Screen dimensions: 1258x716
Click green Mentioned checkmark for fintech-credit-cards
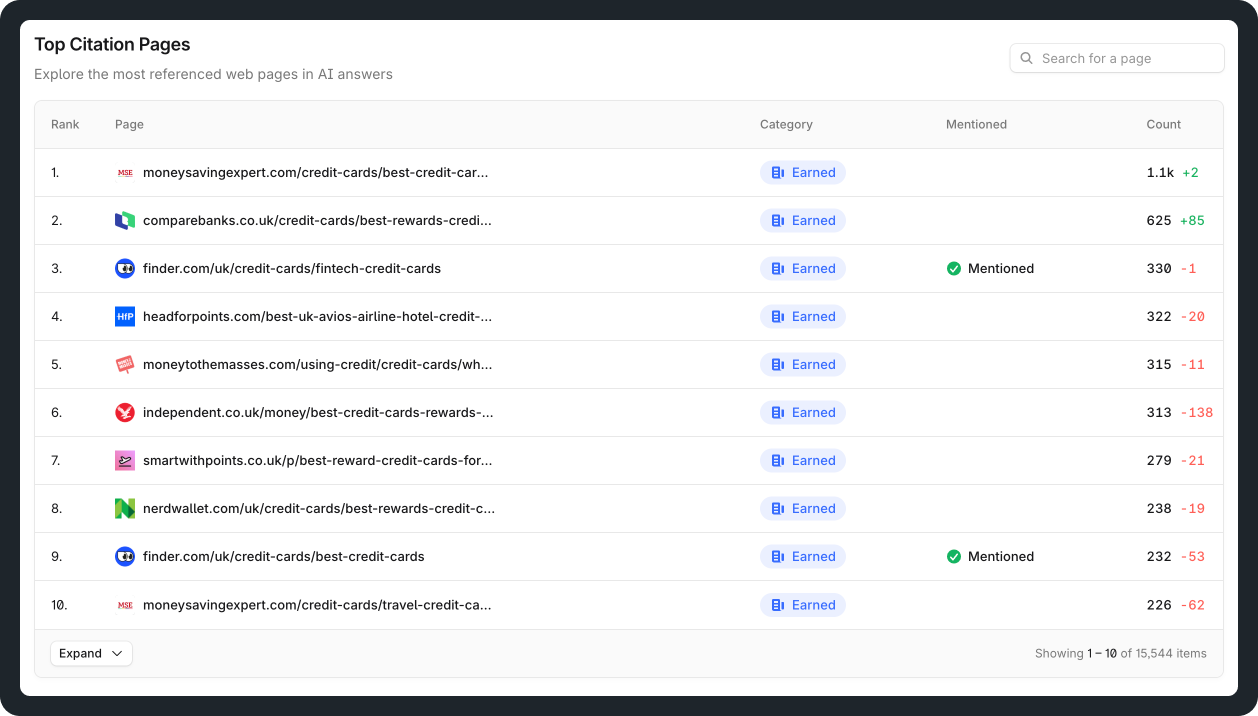coord(954,269)
